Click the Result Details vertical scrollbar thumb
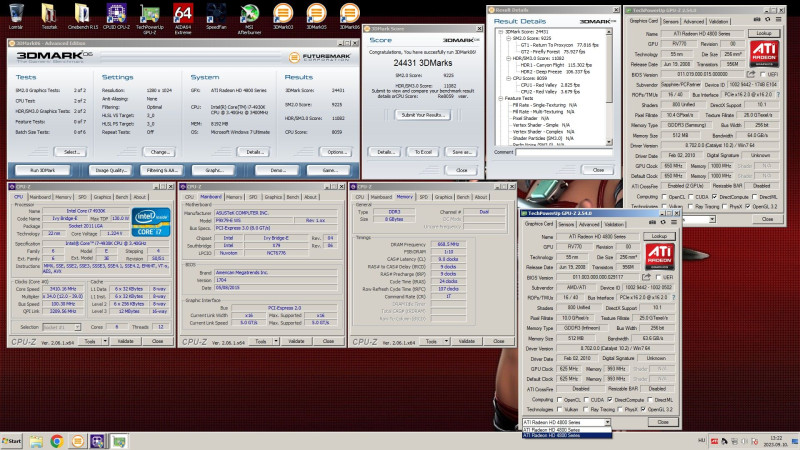This screenshot has height=450, width=800. pos(609,69)
